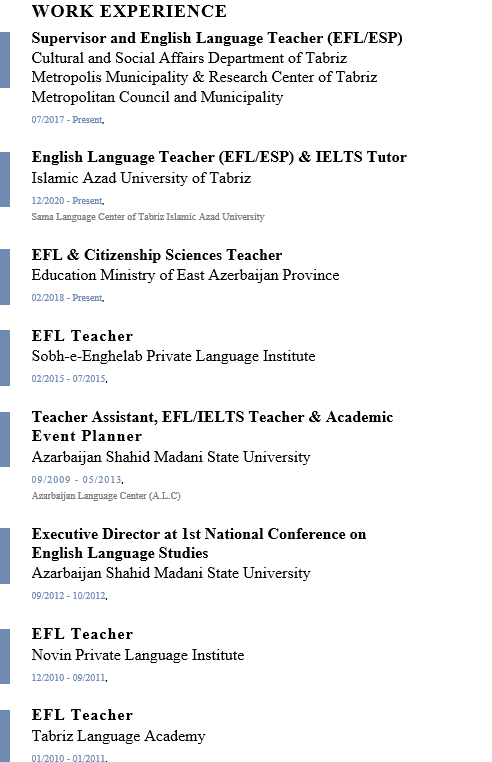Click the 12/2020 - Present date
Viewport: 492px width, 762px height.
pos(68,201)
